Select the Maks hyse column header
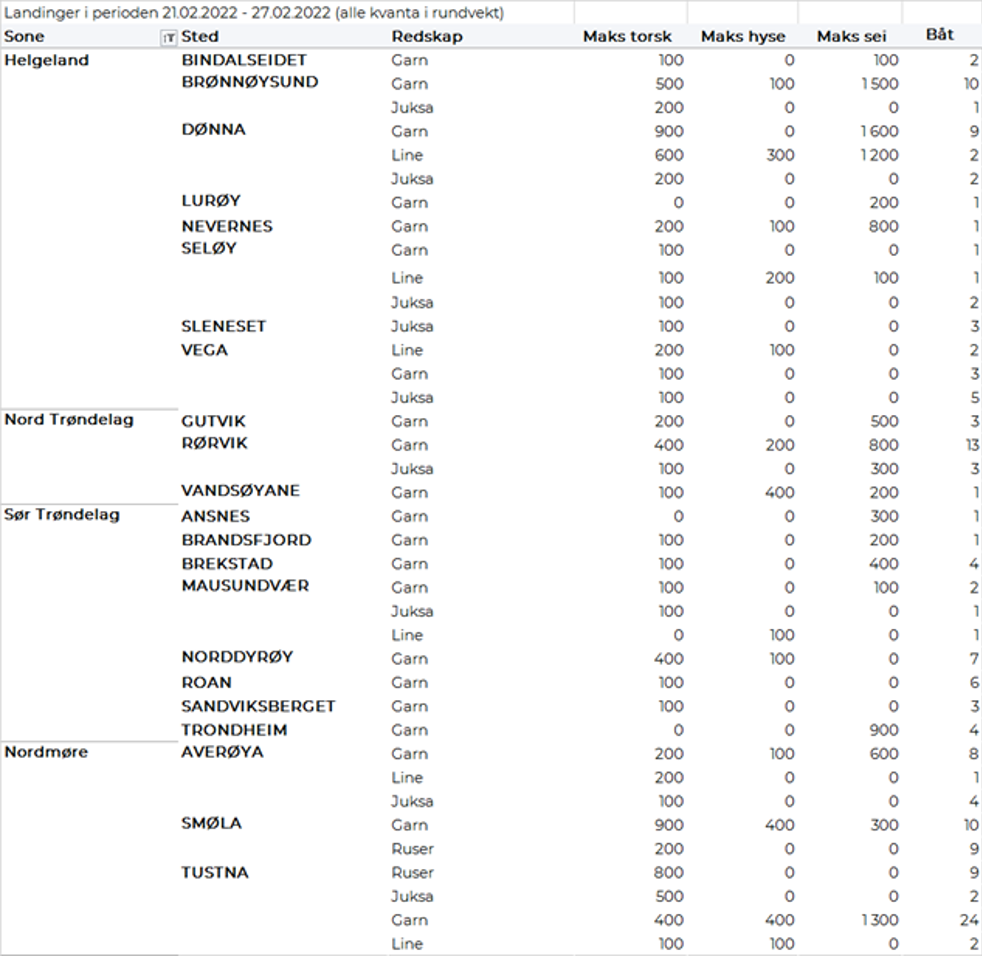 click(742, 36)
